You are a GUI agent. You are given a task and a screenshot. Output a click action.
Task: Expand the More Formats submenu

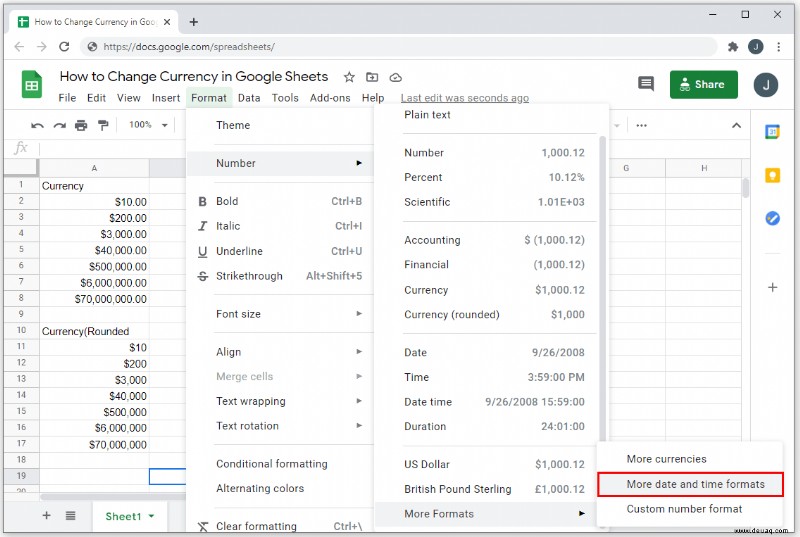(486, 514)
